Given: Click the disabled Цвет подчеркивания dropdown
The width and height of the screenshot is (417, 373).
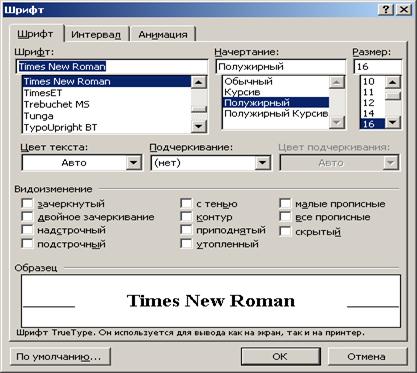Looking at the screenshot, I should pyautogui.click(x=339, y=163).
